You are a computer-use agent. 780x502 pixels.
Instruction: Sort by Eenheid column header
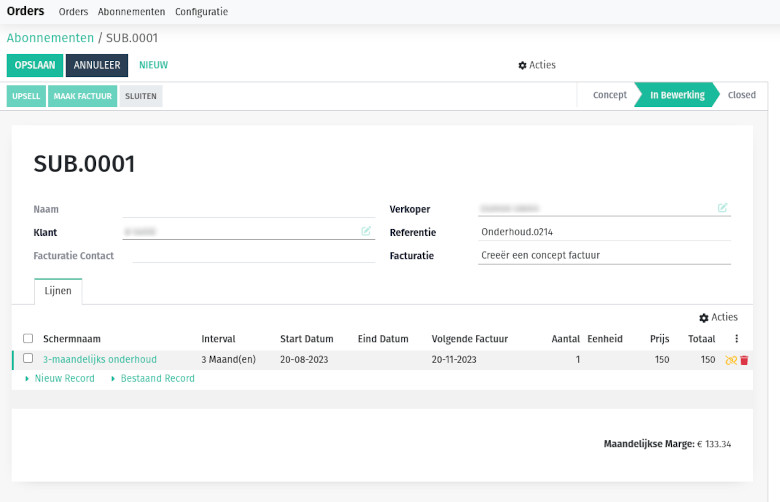click(605, 339)
